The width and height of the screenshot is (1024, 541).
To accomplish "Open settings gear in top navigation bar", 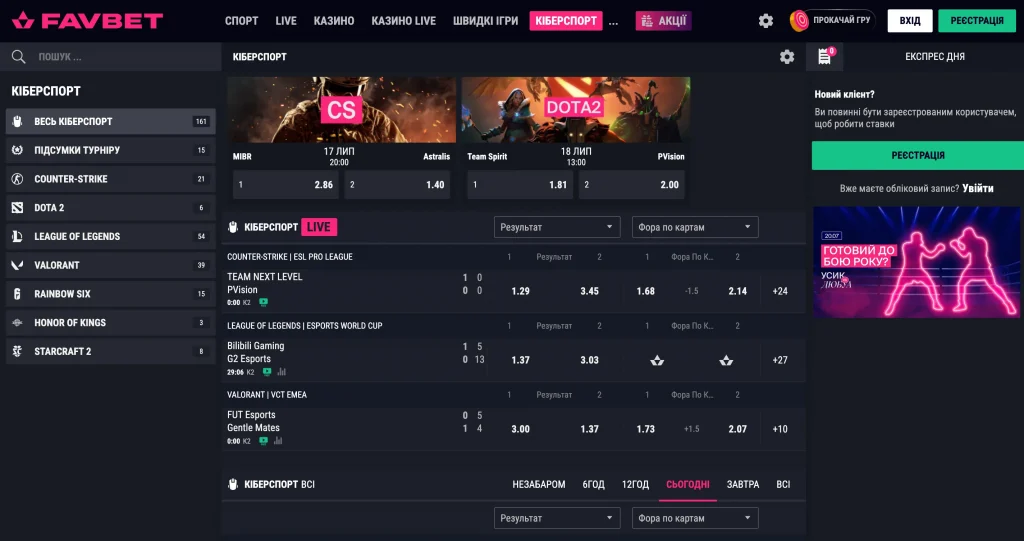I will coord(766,21).
